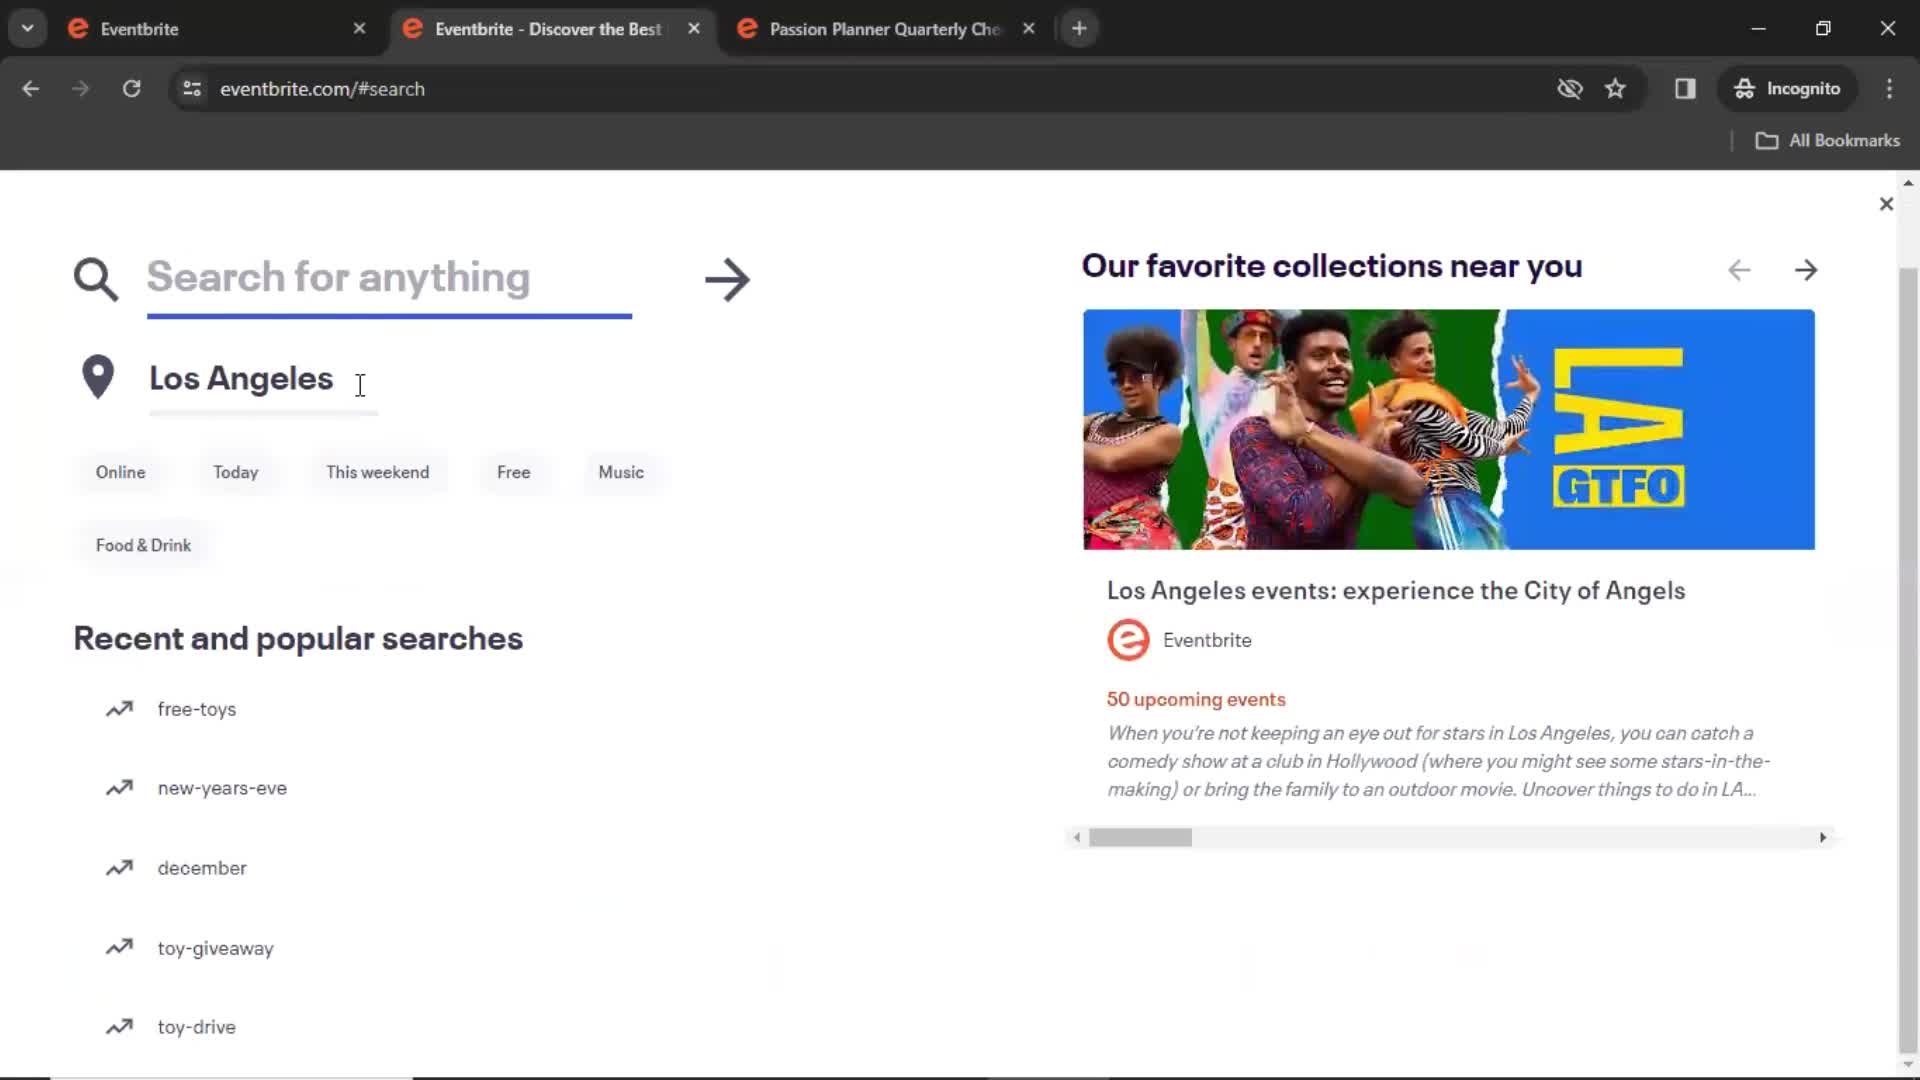Toggle the browser side panel
Viewport: 1920px width, 1080px height.
[1685, 89]
